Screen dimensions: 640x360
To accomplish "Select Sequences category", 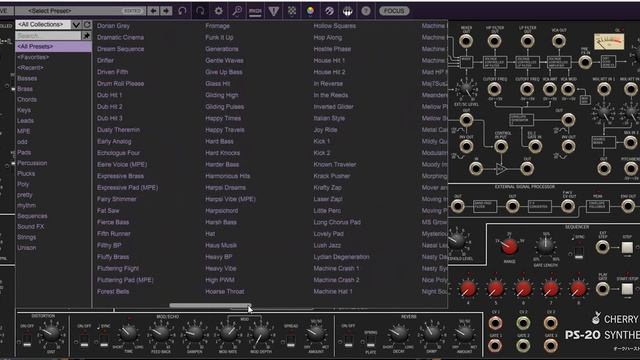I will (32, 216).
